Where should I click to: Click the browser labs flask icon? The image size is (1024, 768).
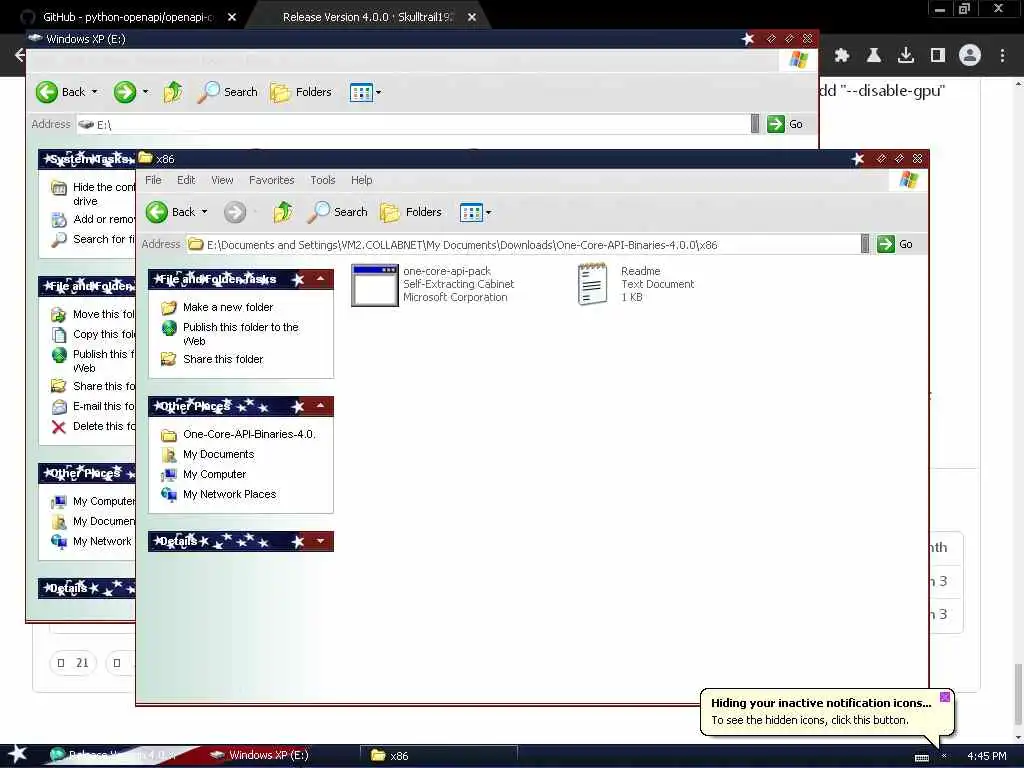coord(874,56)
